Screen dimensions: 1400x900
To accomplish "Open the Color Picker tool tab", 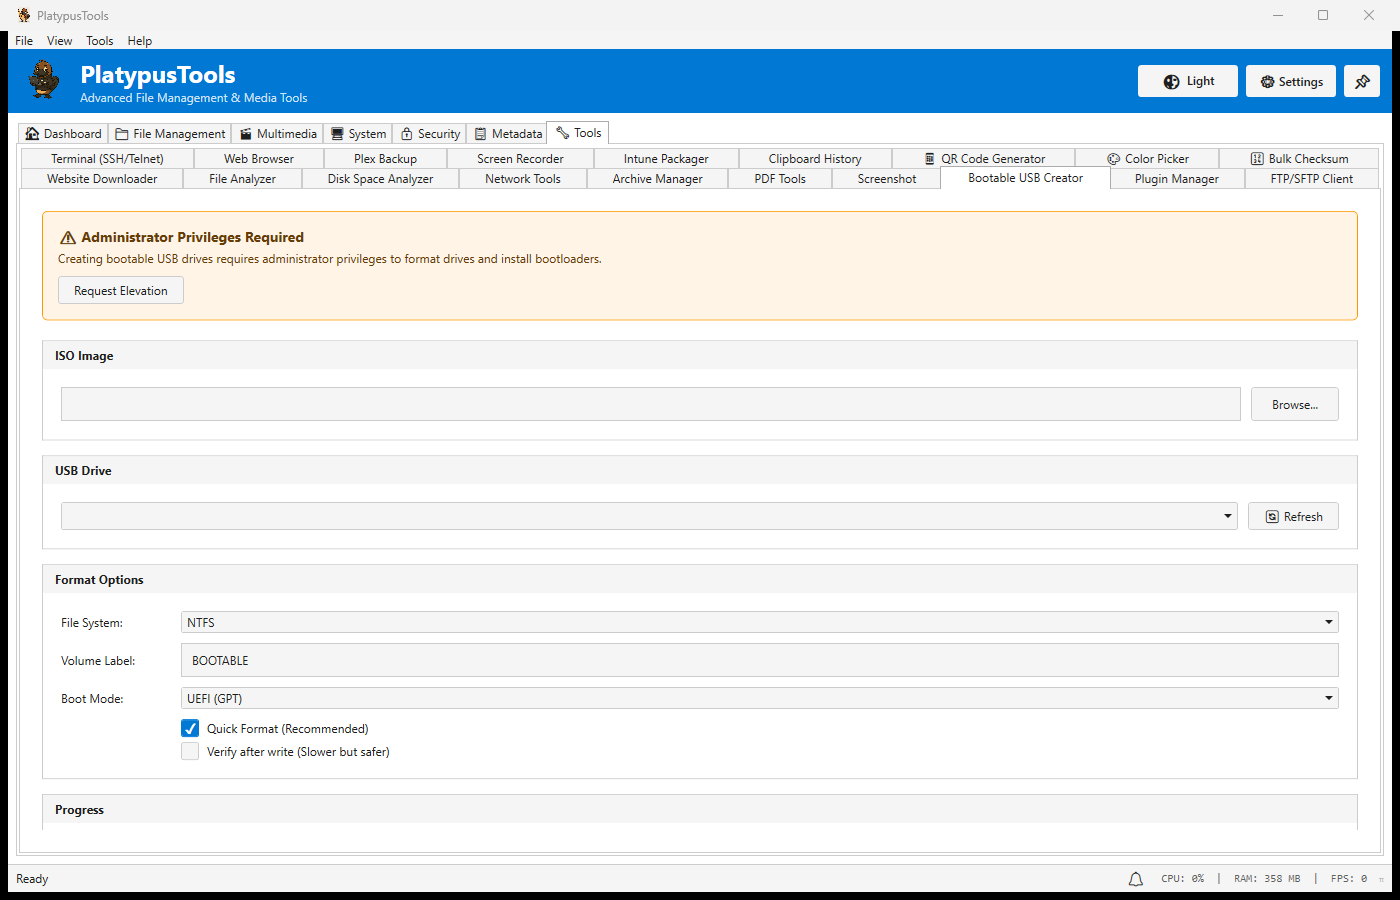I will [1147, 159].
